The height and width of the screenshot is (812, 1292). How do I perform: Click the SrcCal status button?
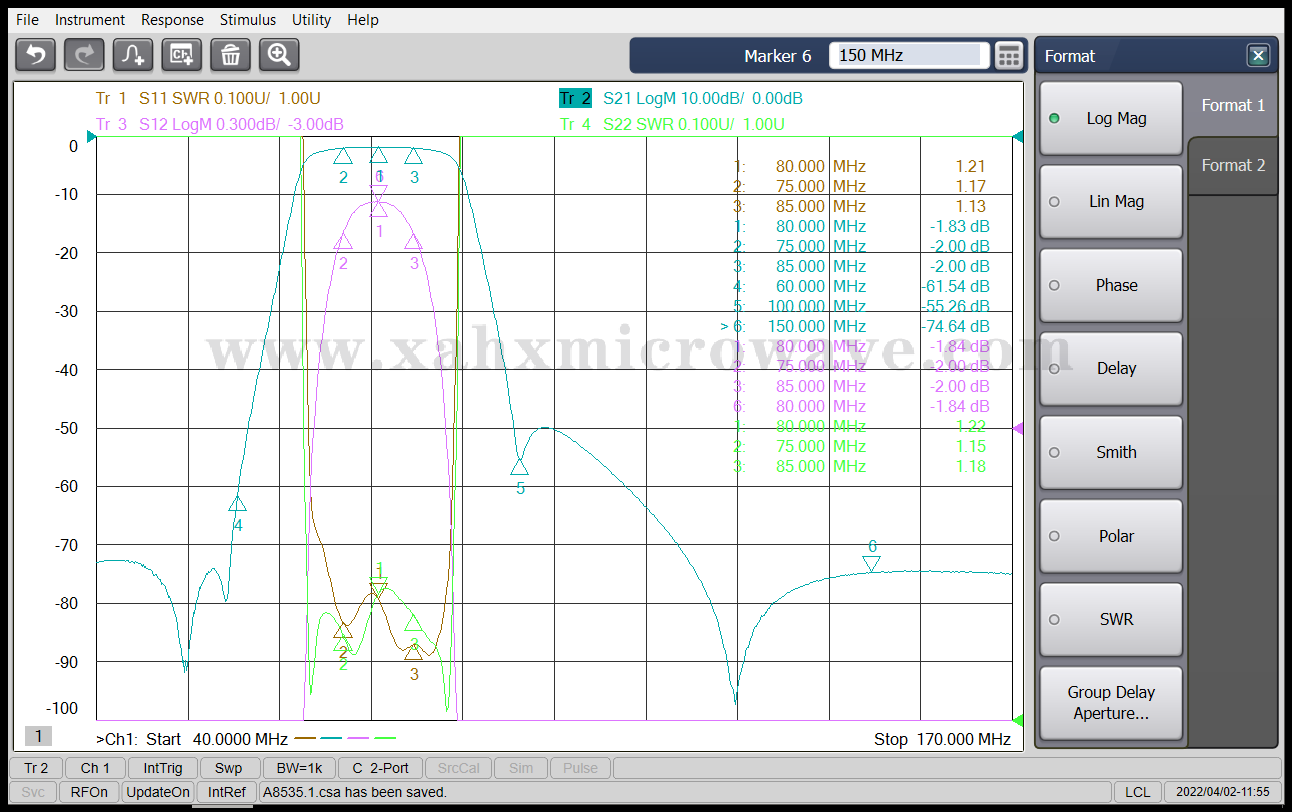click(459, 768)
